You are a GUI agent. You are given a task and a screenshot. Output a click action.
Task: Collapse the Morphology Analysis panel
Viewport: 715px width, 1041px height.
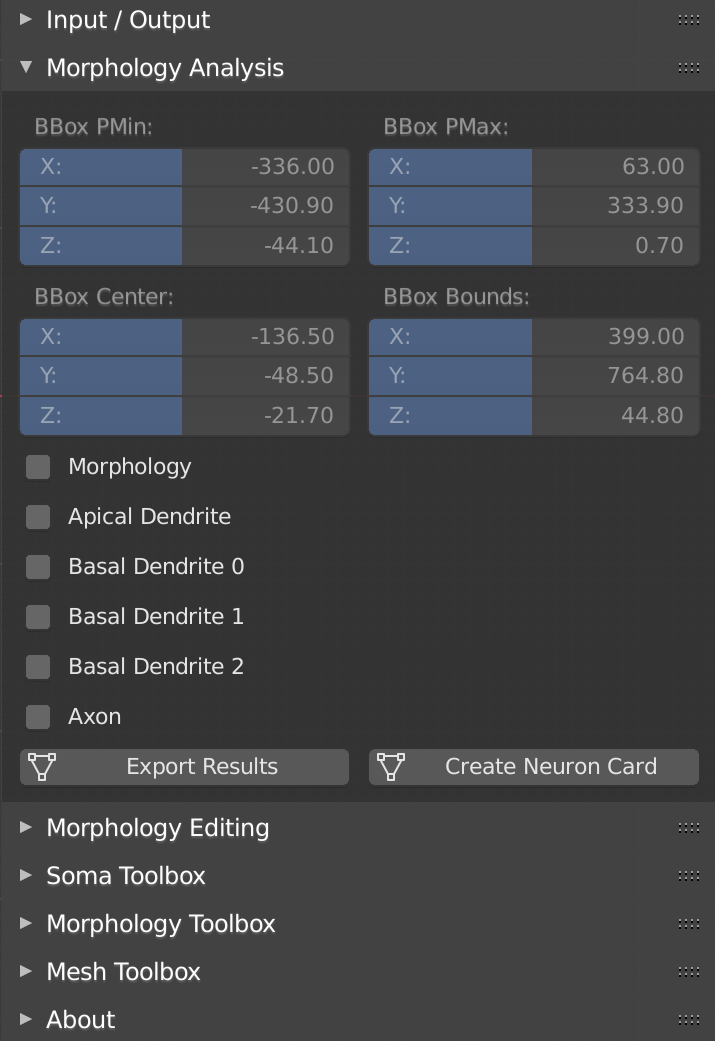pyautogui.click(x=165, y=68)
